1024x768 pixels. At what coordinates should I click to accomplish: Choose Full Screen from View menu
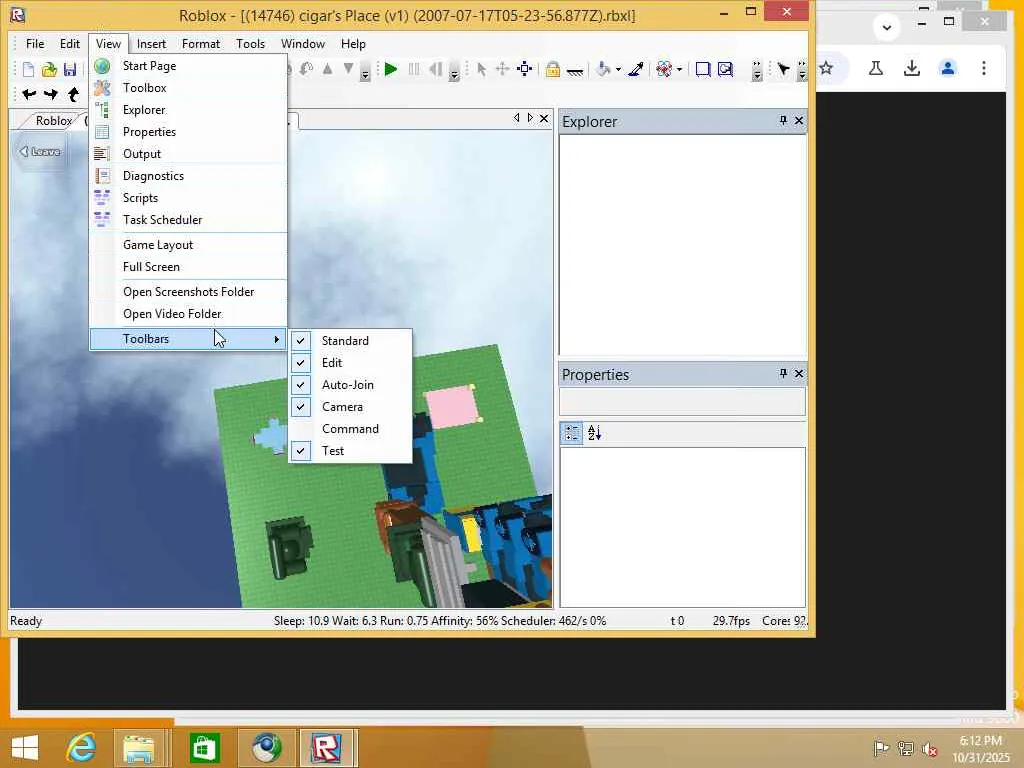point(188,266)
